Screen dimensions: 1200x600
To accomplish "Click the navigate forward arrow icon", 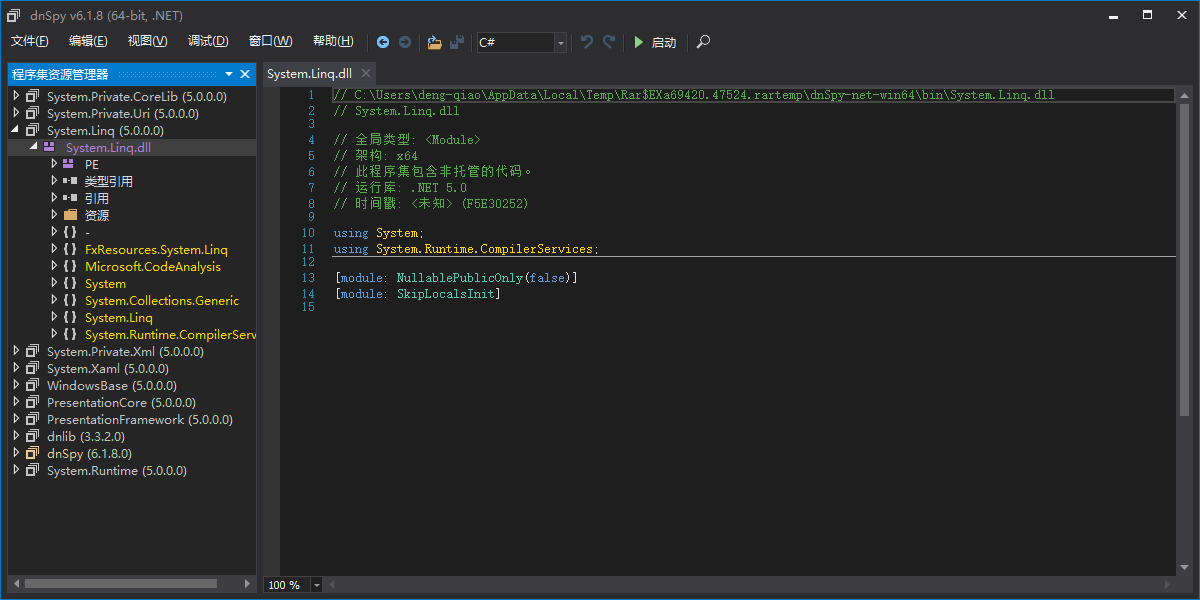I will (x=405, y=42).
